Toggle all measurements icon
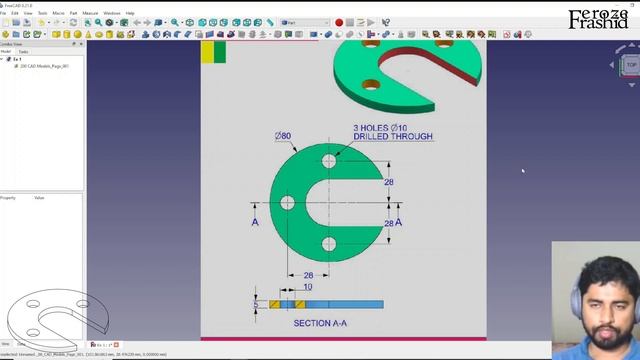The height and width of the screenshot is (360, 640). [x=471, y=35]
